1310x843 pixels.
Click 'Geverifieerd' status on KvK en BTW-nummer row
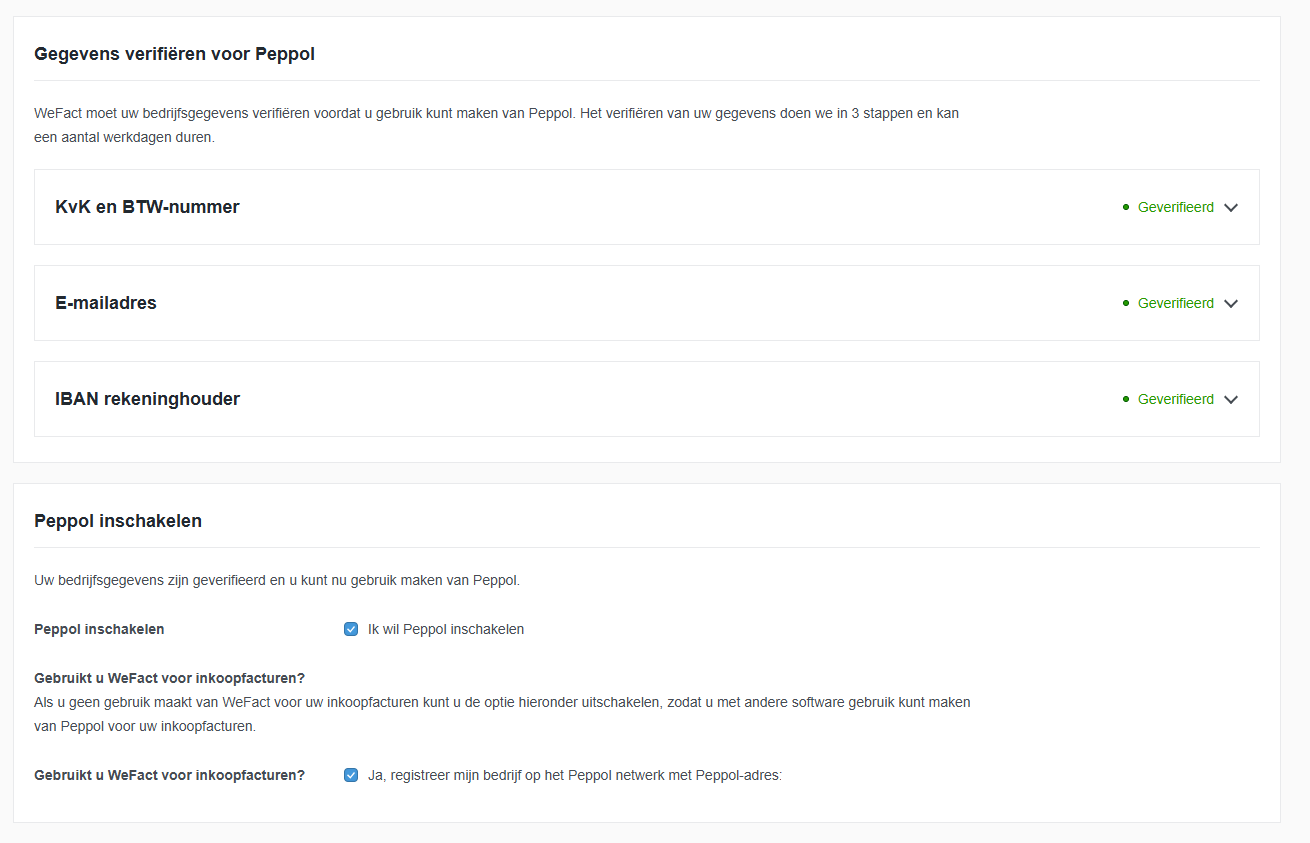pyautogui.click(x=1175, y=207)
